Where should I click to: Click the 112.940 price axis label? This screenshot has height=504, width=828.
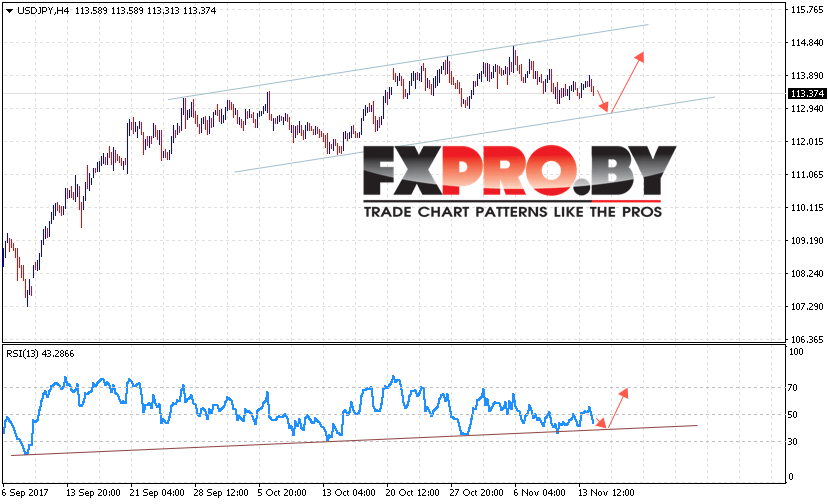pyautogui.click(x=807, y=109)
